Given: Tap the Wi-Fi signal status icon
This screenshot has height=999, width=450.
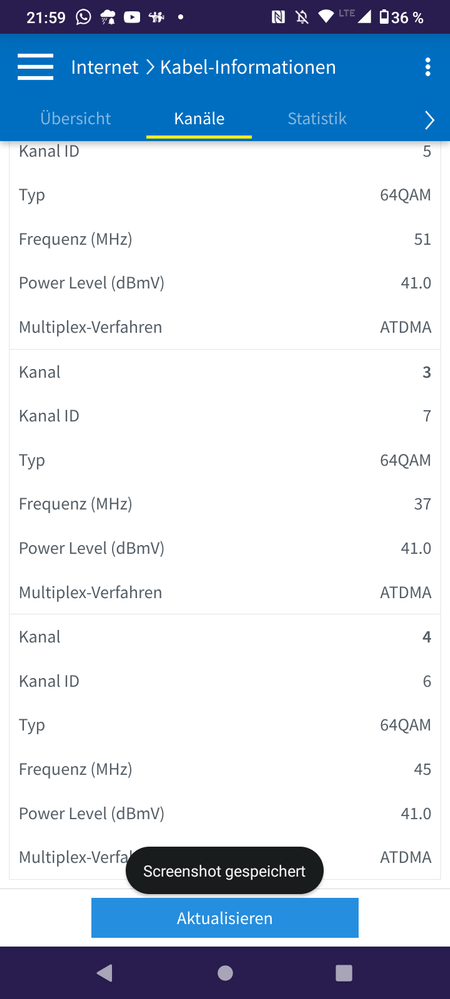Looking at the screenshot, I should pos(326,17).
